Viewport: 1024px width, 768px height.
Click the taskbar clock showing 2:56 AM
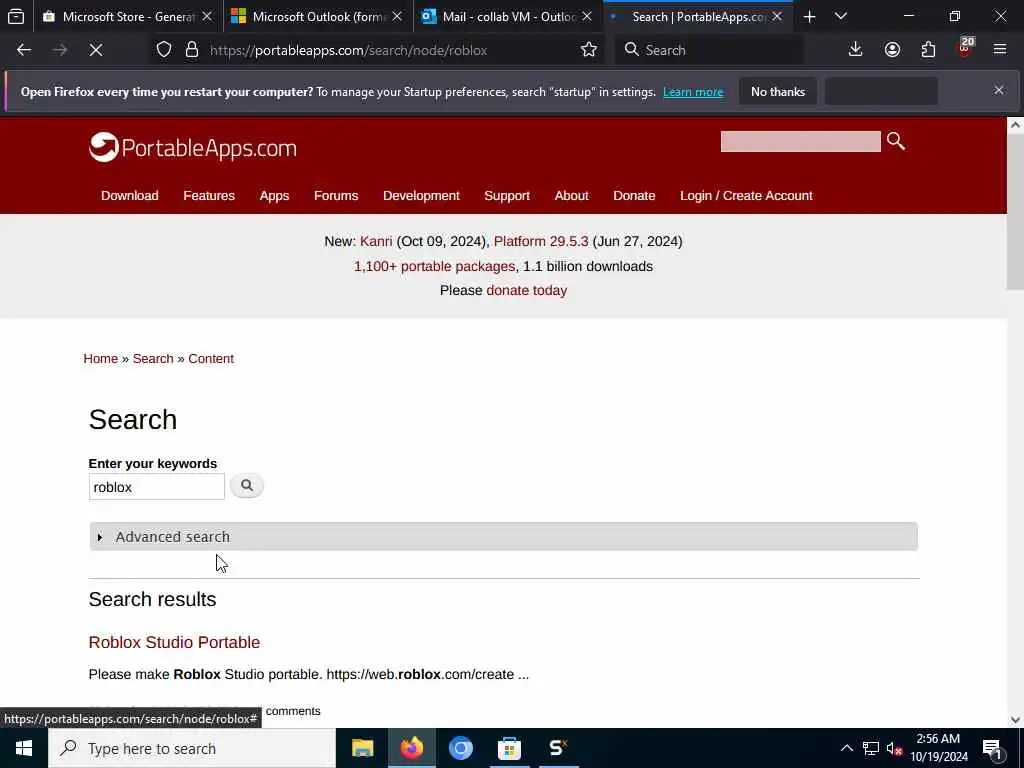click(x=939, y=748)
